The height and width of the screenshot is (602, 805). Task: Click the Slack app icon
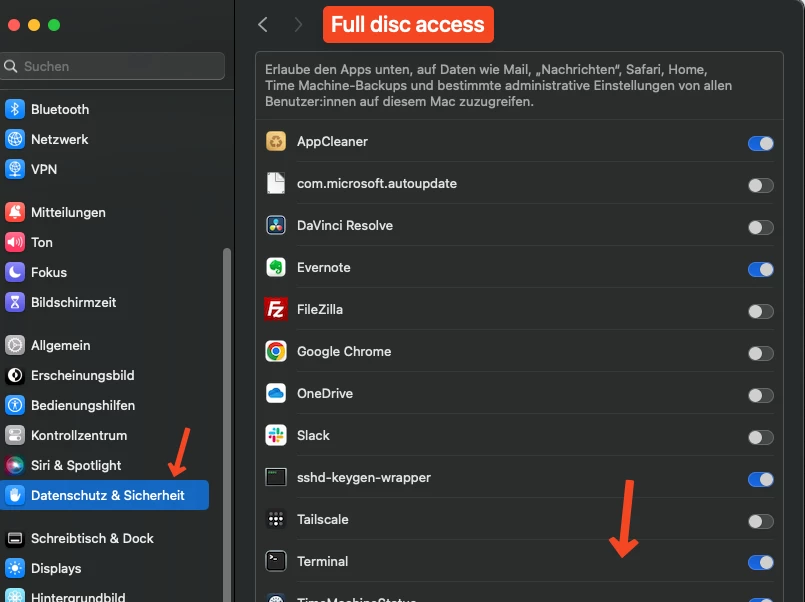[276, 435]
